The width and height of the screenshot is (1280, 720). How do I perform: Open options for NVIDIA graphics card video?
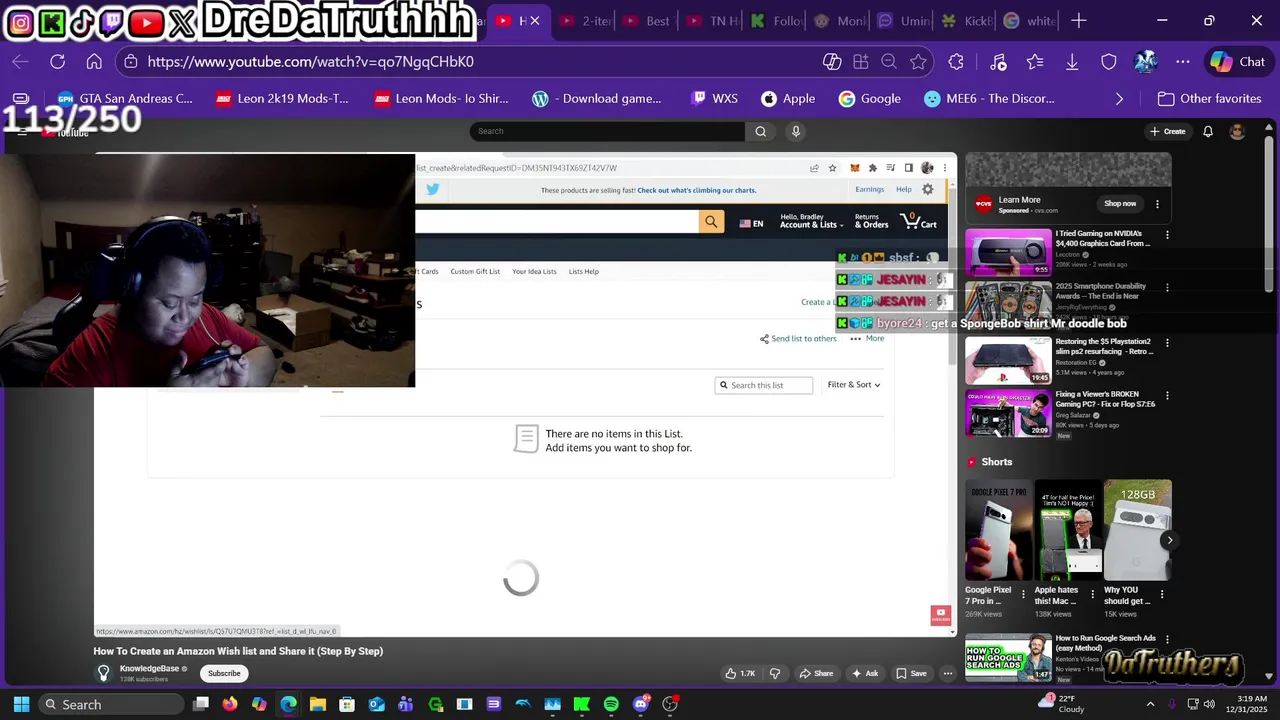point(1167,235)
